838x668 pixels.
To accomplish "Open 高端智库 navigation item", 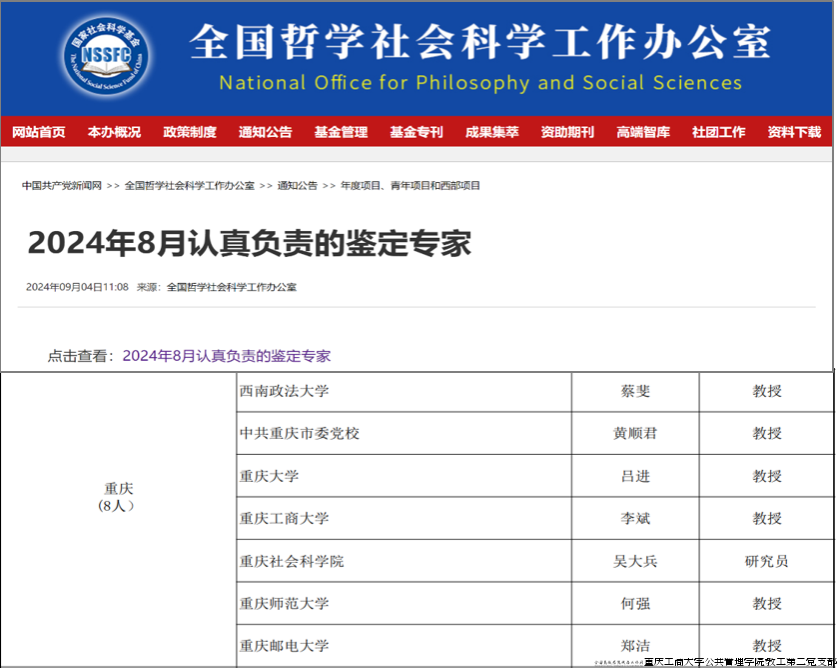I will click(643, 132).
